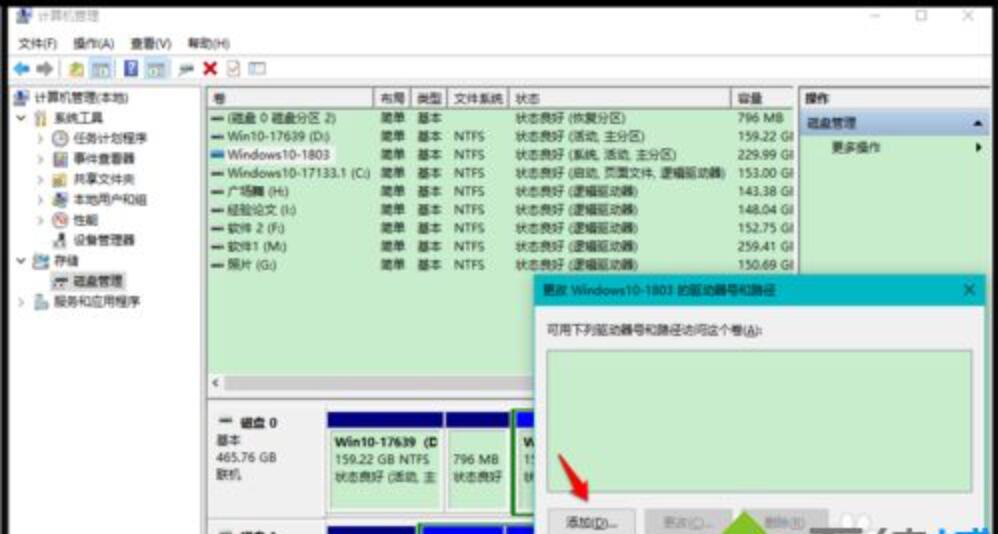
Task: Click the Forward arrow in toolbar
Action: [x=44, y=69]
